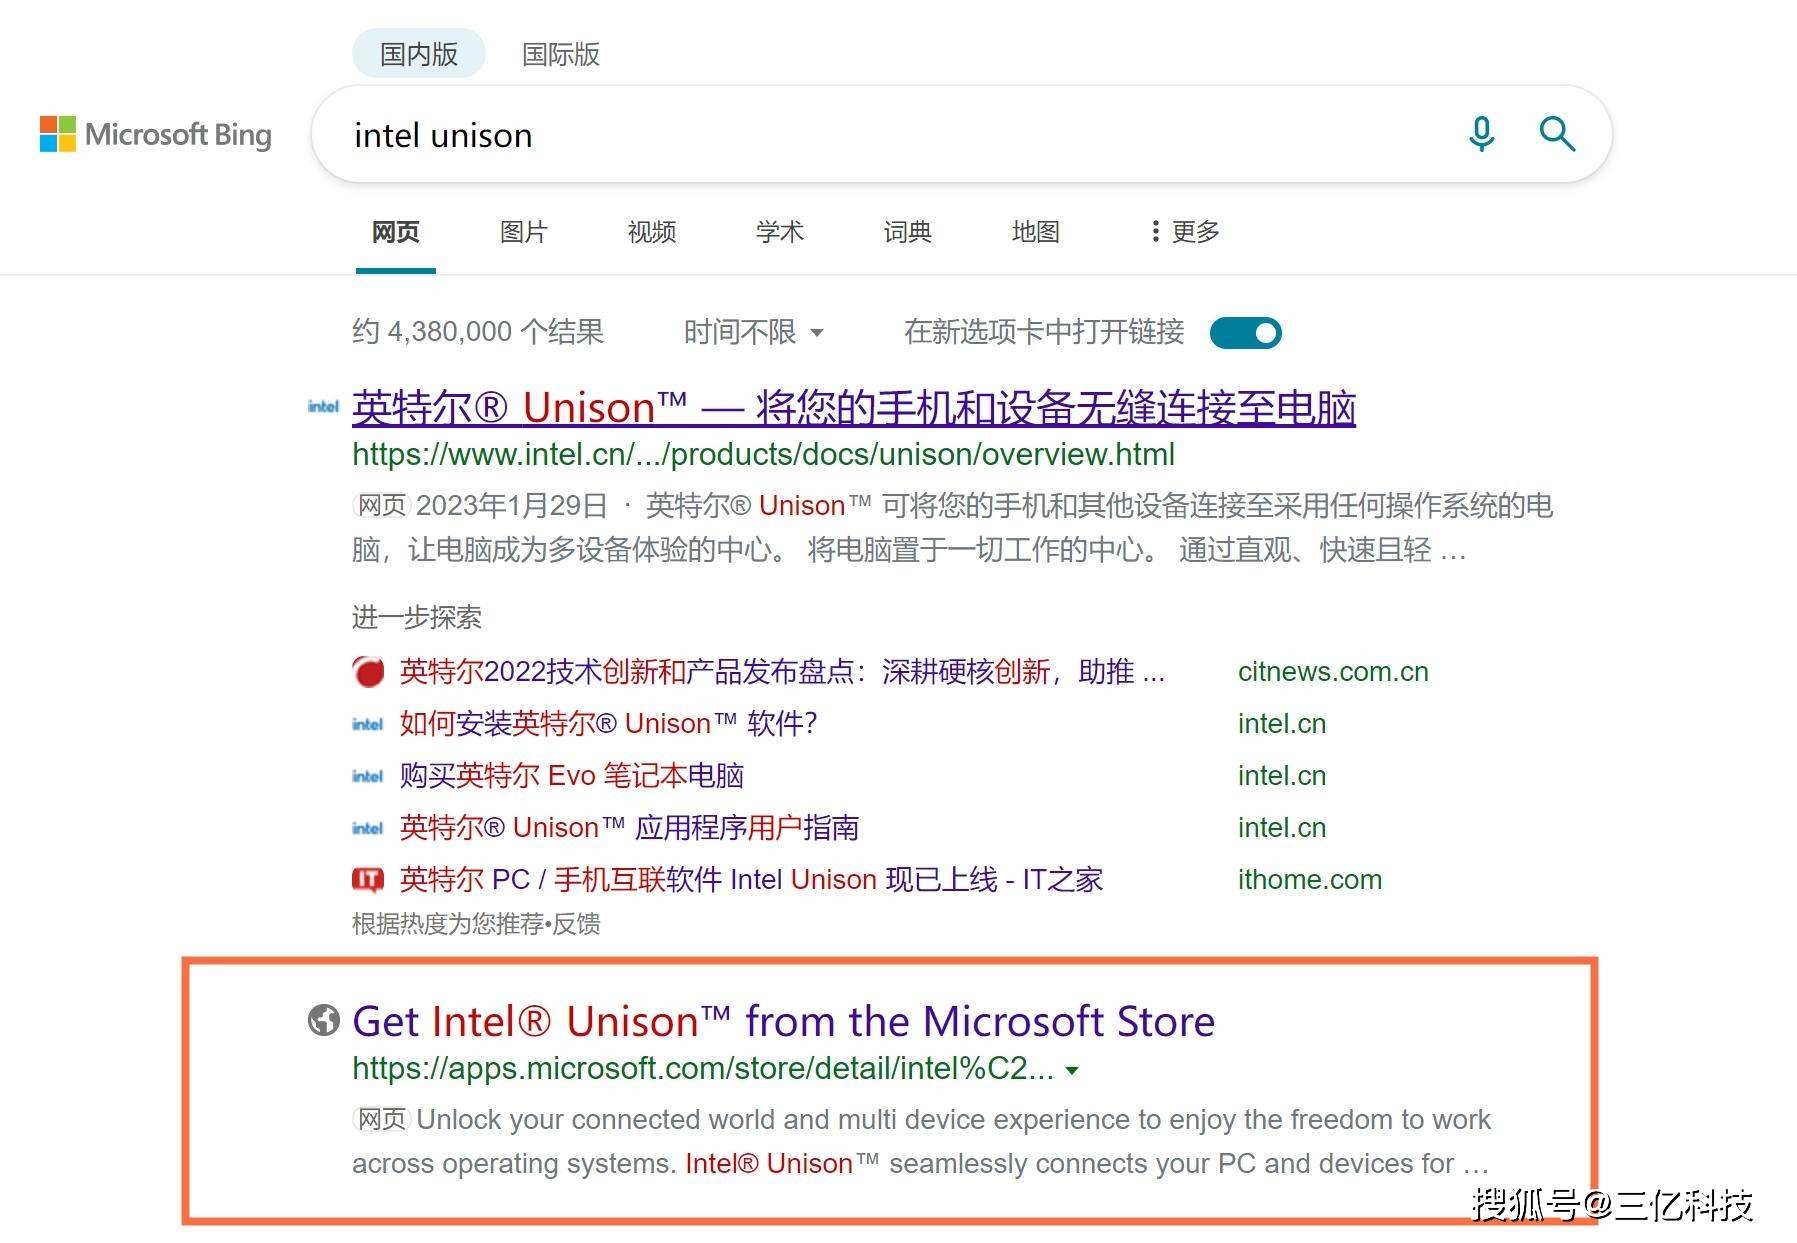The height and width of the screenshot is (1243, 1797).
Task: Click the IT之家 red icon
Action: [368, 878]
